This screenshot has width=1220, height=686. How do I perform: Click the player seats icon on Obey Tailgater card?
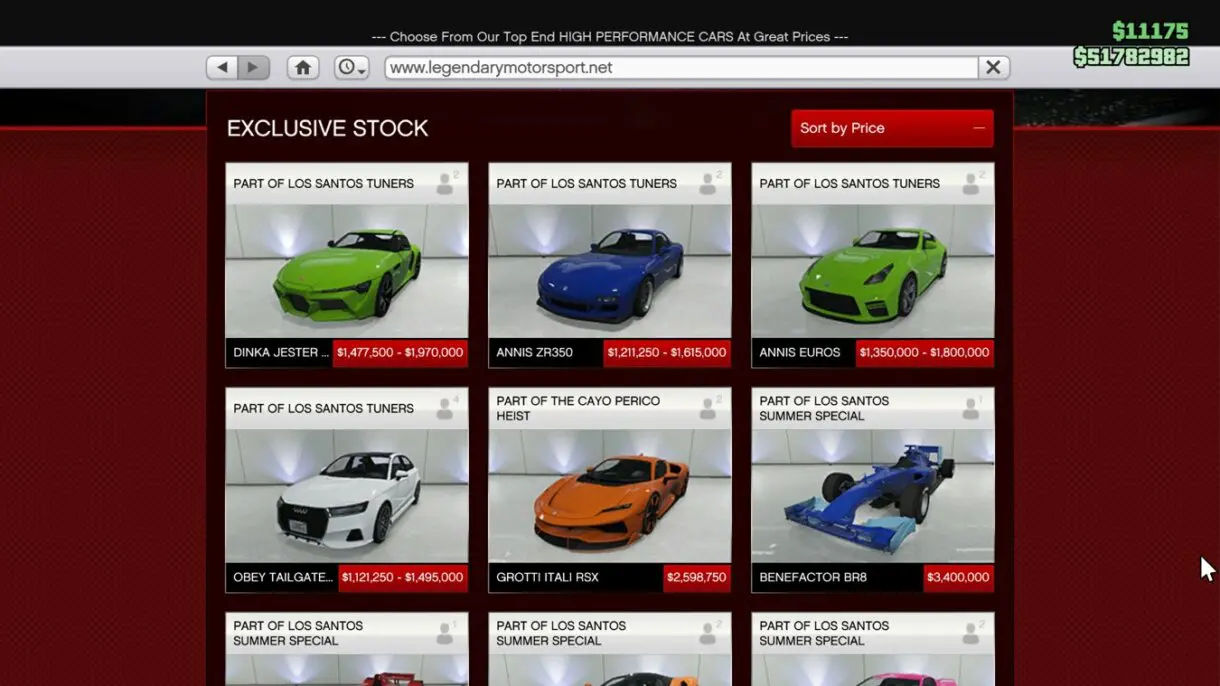click(x=447, y=408)
